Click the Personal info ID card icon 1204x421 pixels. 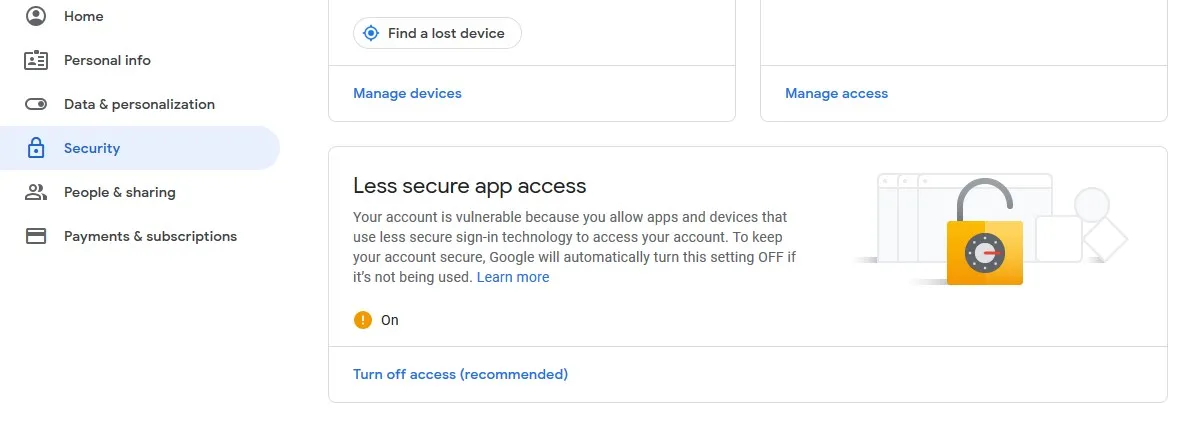(36, 60)
